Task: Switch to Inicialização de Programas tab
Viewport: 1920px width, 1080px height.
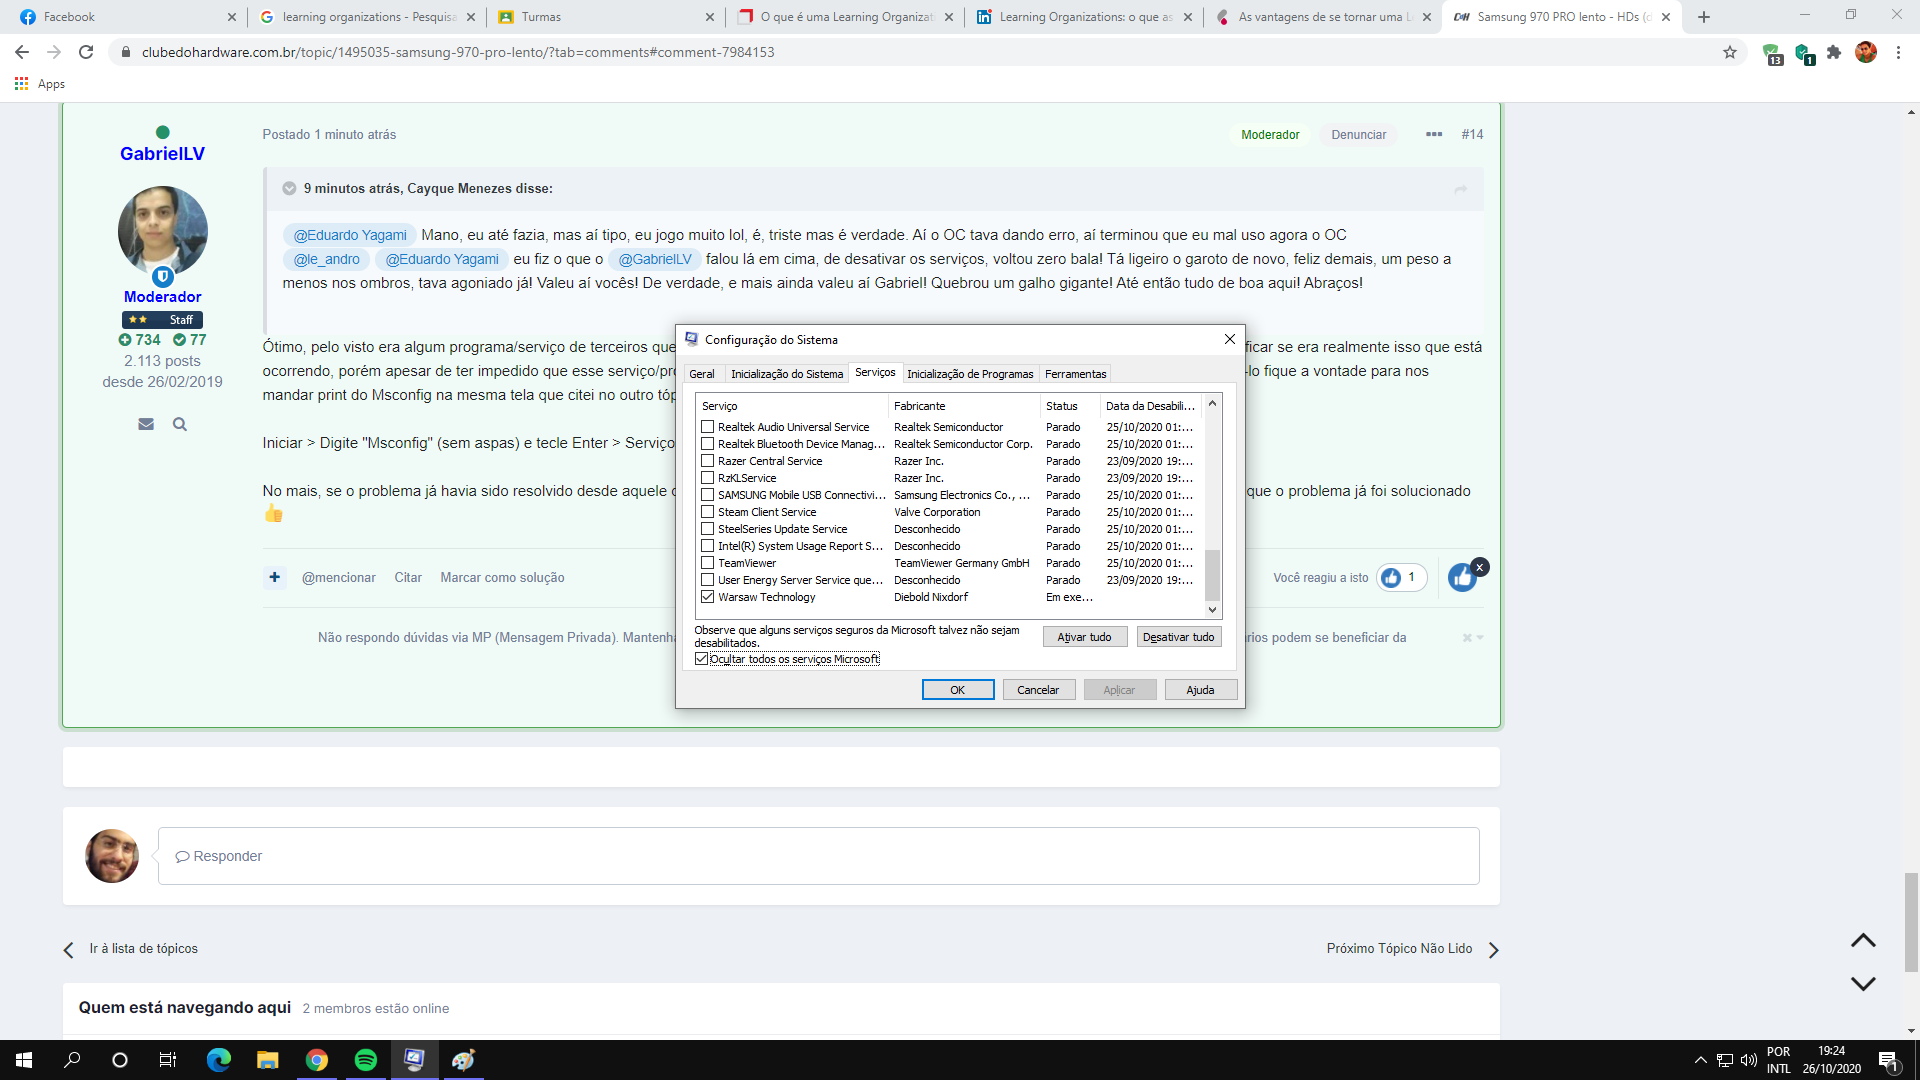Action: tap(970, 374)
